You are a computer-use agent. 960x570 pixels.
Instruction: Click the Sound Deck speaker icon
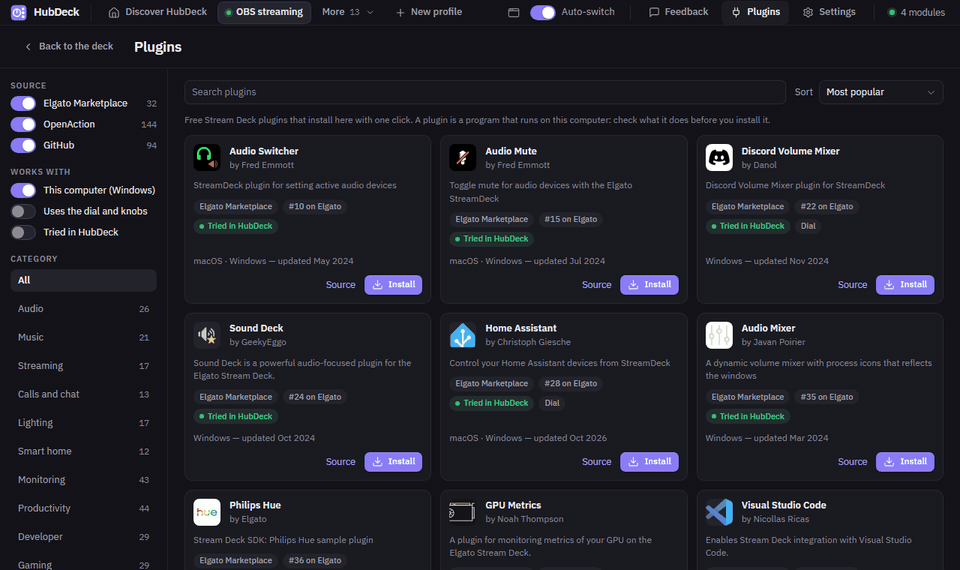207,334
